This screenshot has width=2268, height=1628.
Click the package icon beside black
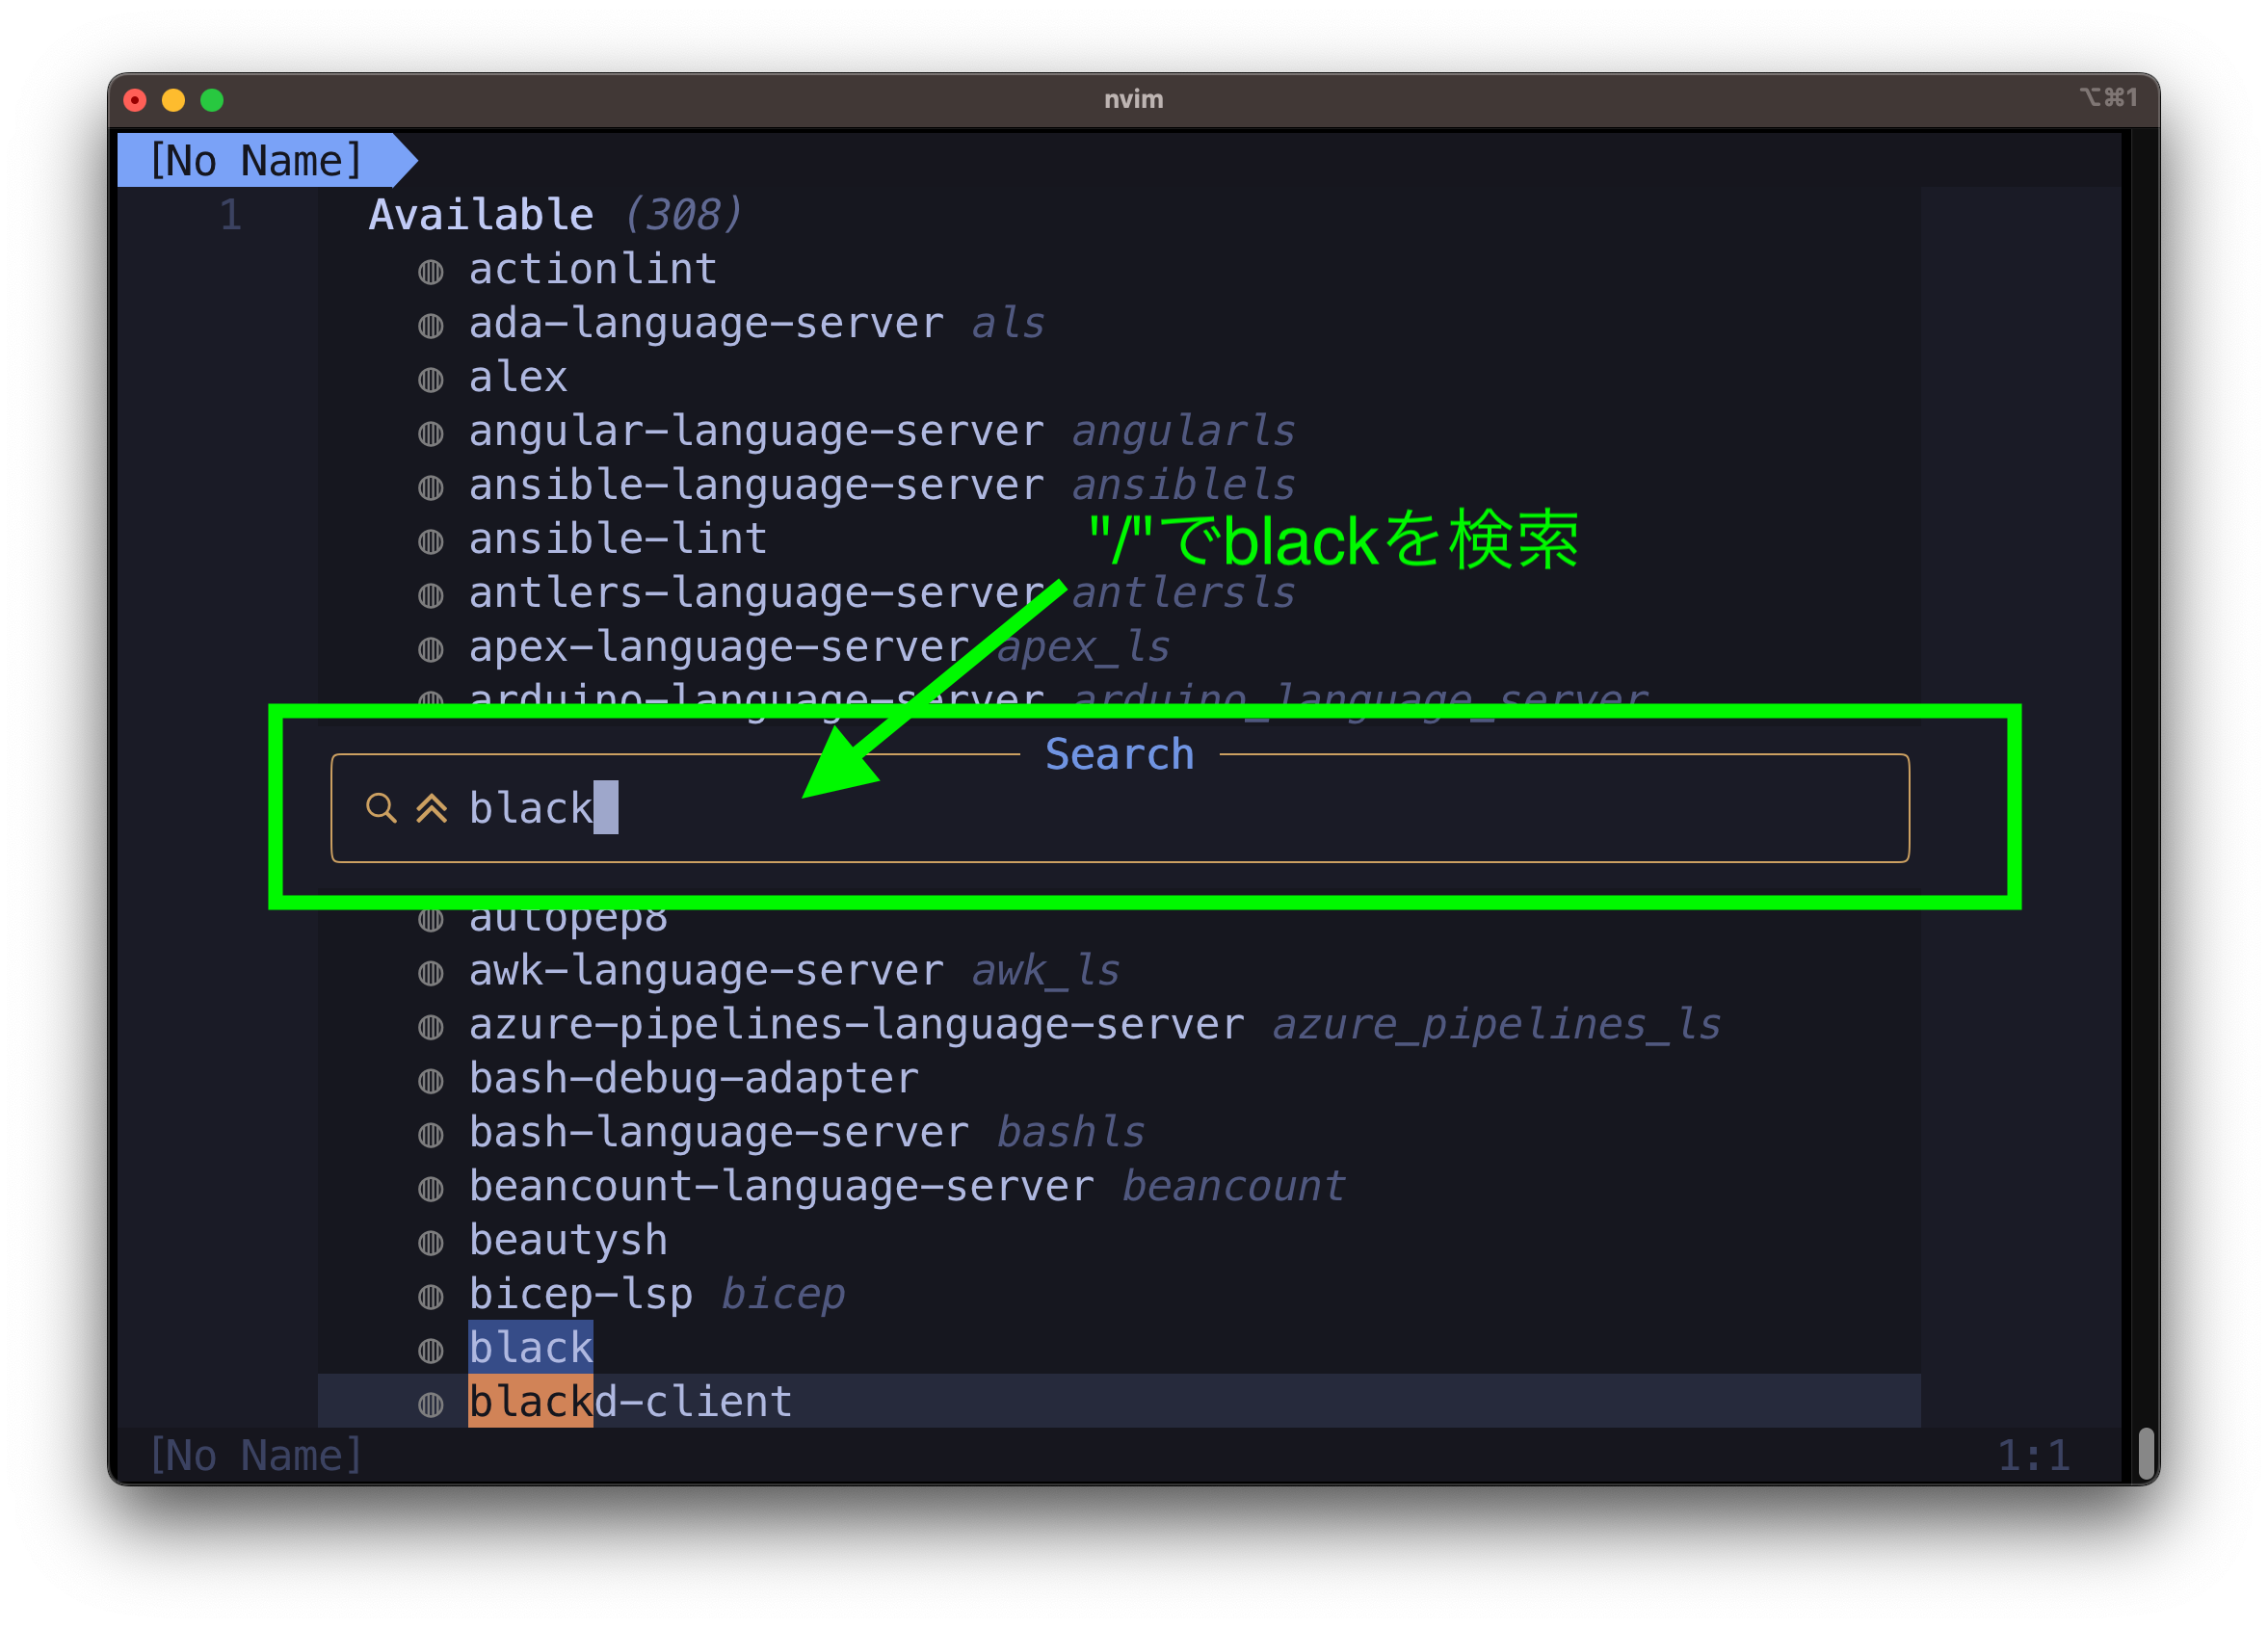(430, 1352)
